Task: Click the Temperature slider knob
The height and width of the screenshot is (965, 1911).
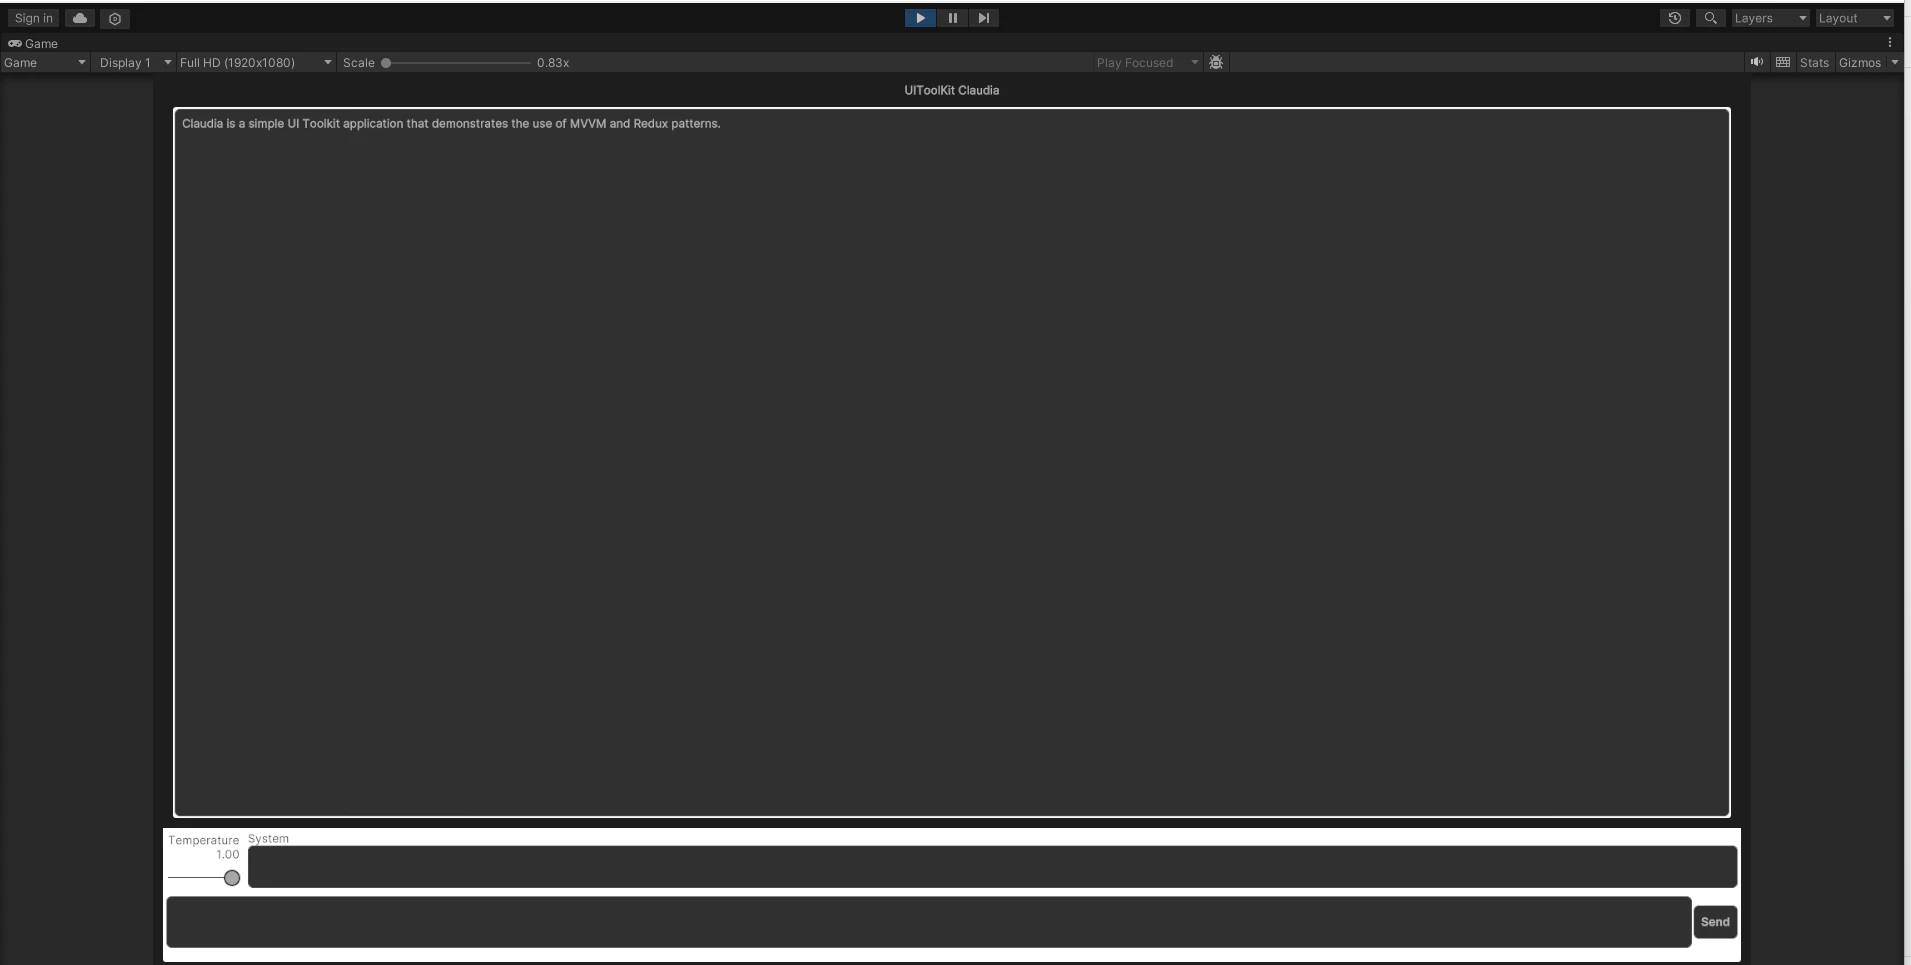Action: tap(232, 878)
